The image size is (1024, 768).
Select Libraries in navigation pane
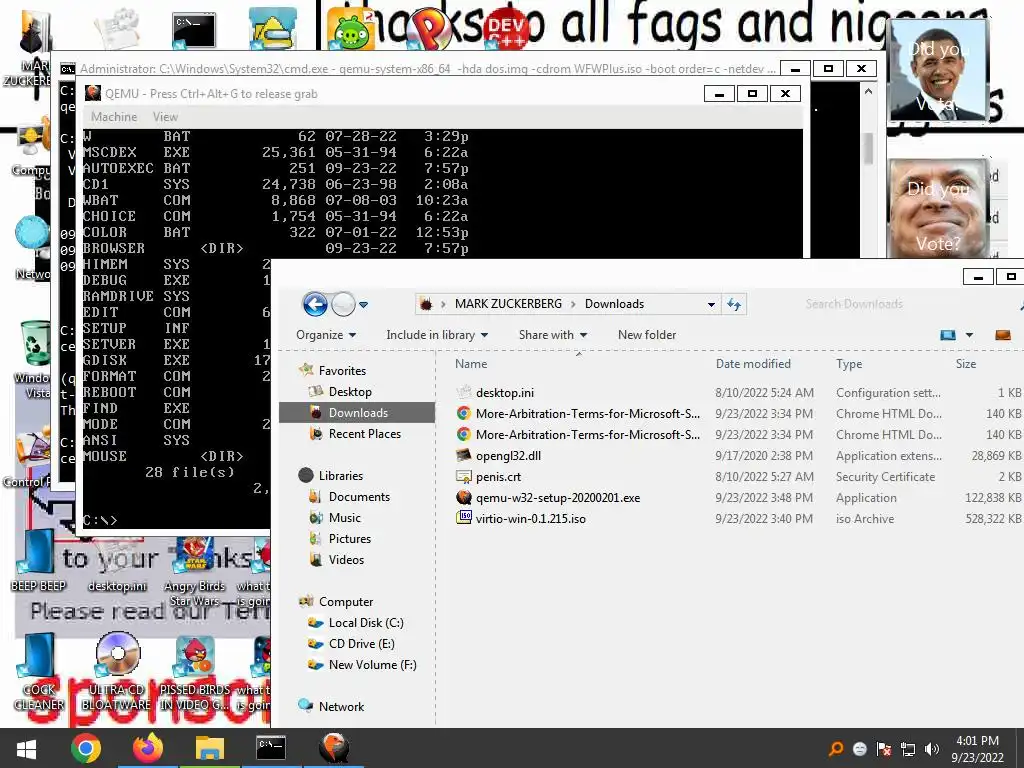tap(340, 476)
